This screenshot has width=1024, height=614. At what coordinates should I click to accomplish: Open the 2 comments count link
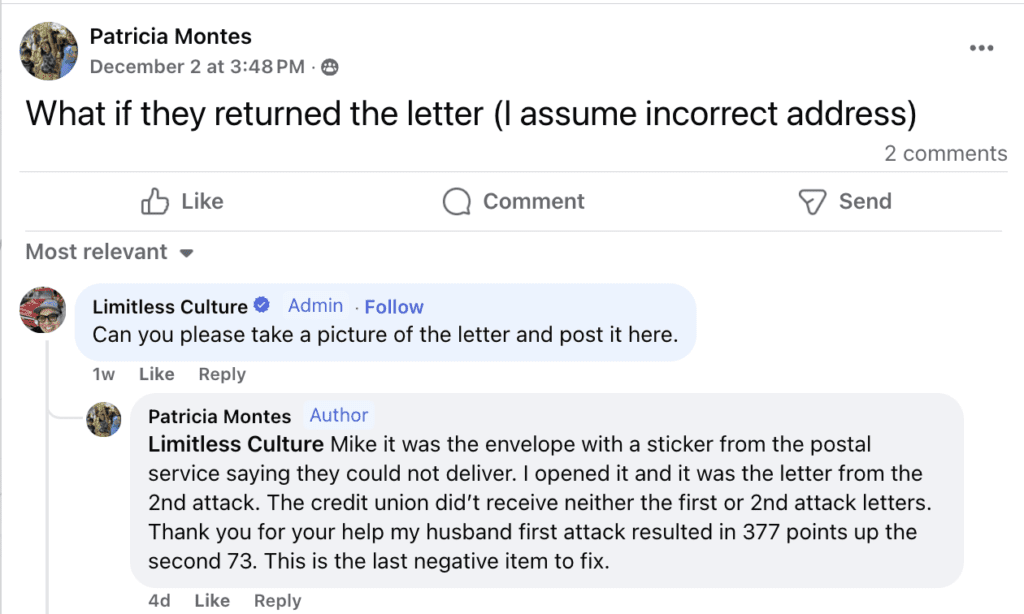[945, 154]
